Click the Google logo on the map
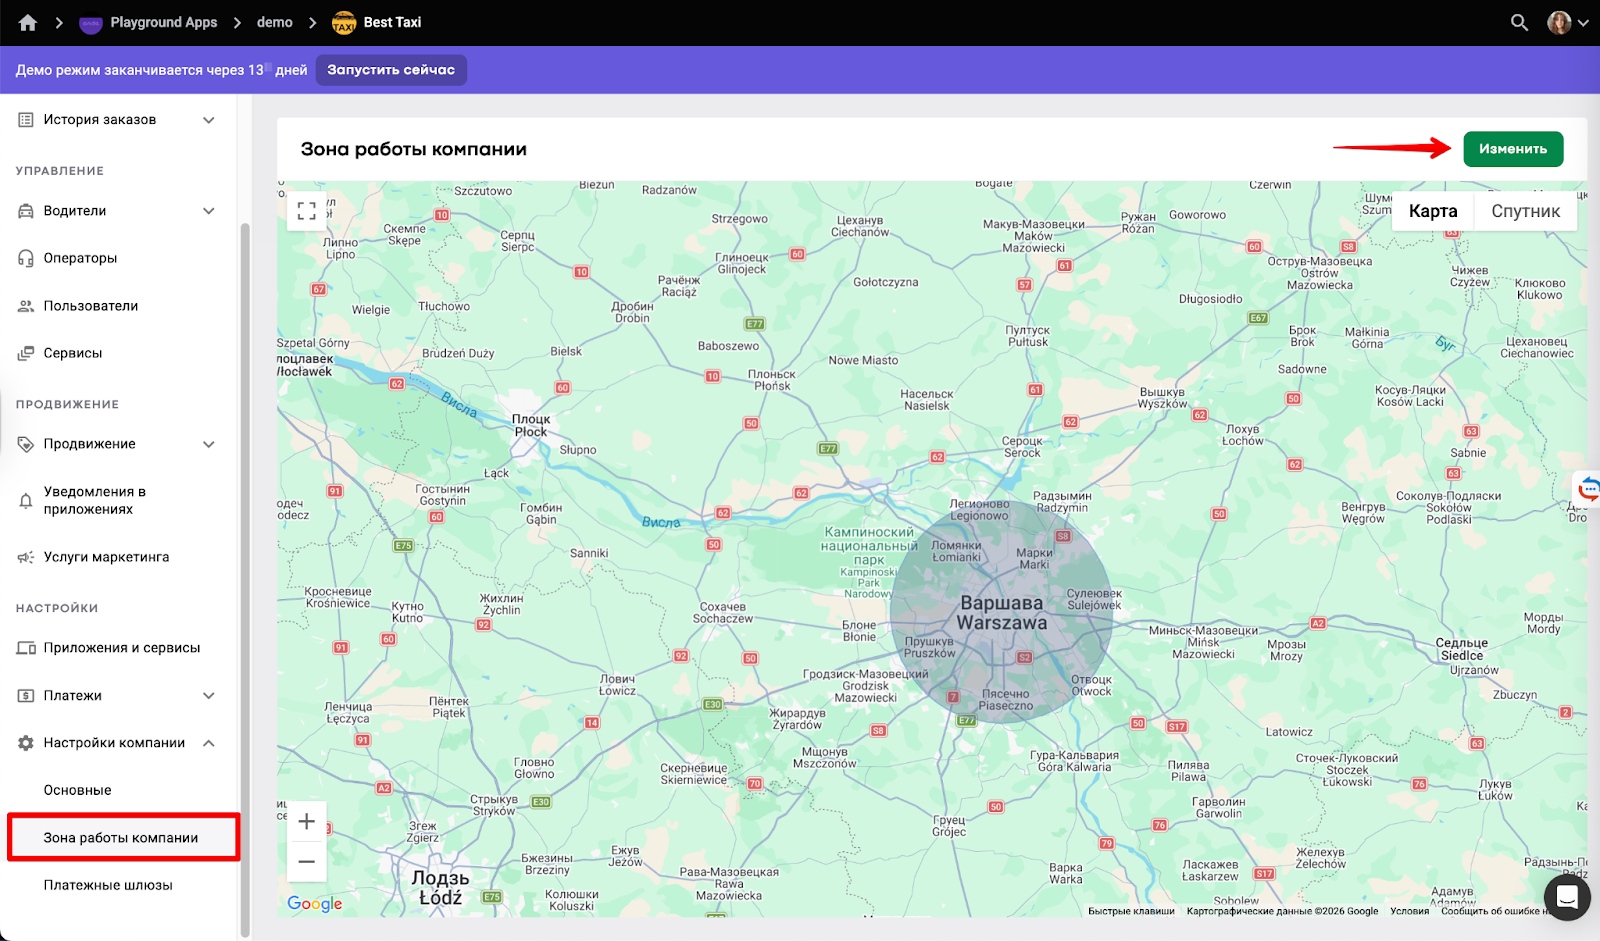 coord(315,903)
